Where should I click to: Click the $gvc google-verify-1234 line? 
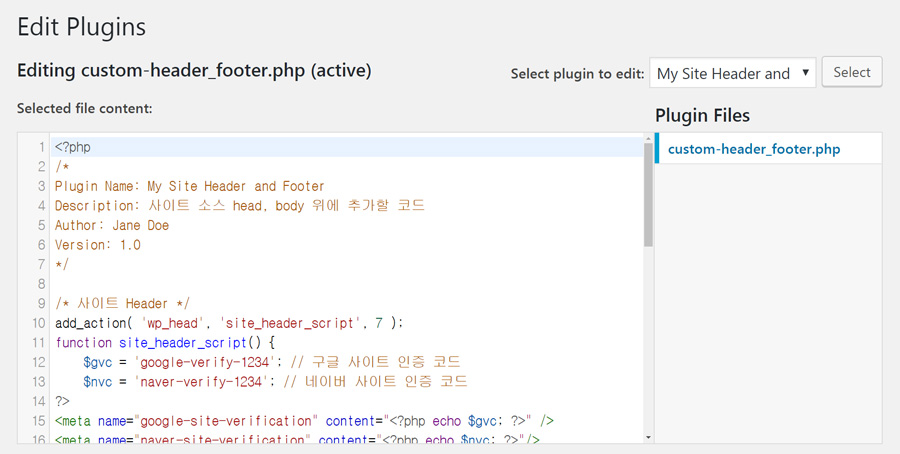point(271,362)
